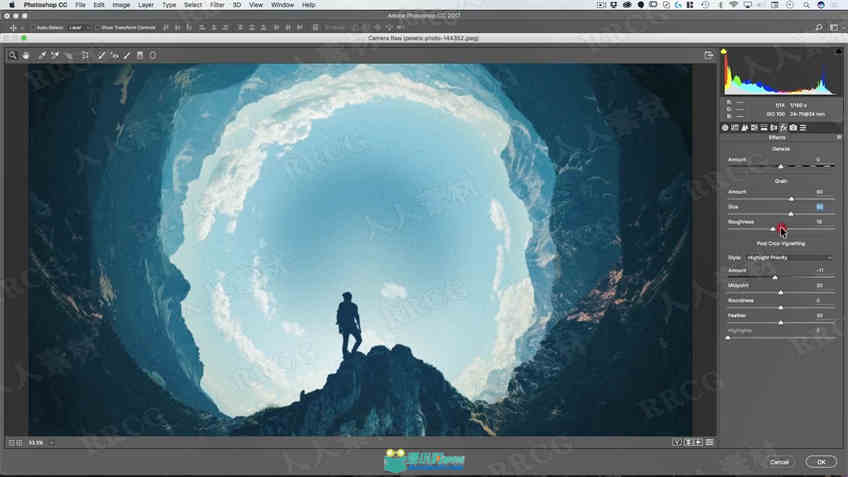Open the Basic panel tab icon
848x477 pixels.
tap(725, 128)
